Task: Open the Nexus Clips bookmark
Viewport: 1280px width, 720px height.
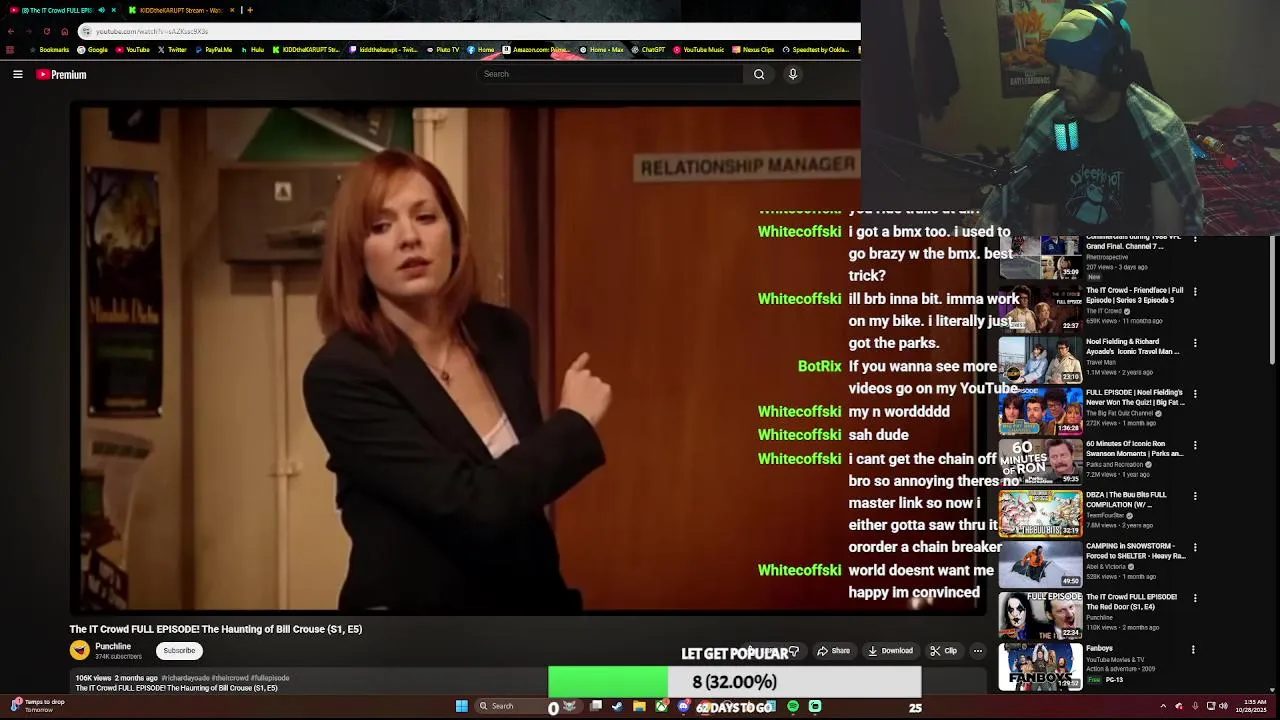Action: (x=753, y=50)
